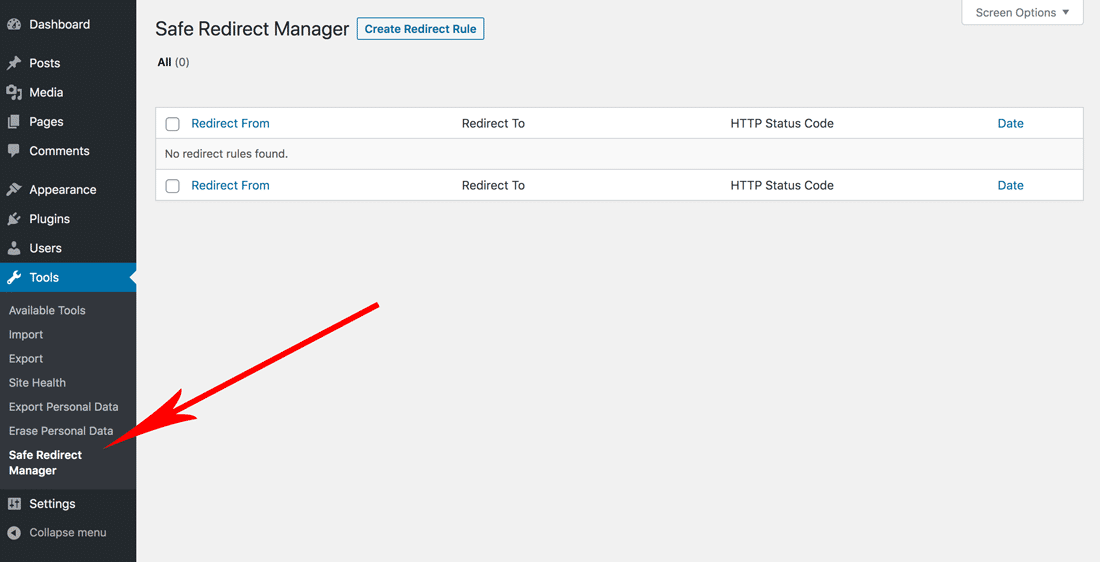1100x562 pixels.
Task: Open Safe Redirect Manager submenu item
Action: point(46,462)
